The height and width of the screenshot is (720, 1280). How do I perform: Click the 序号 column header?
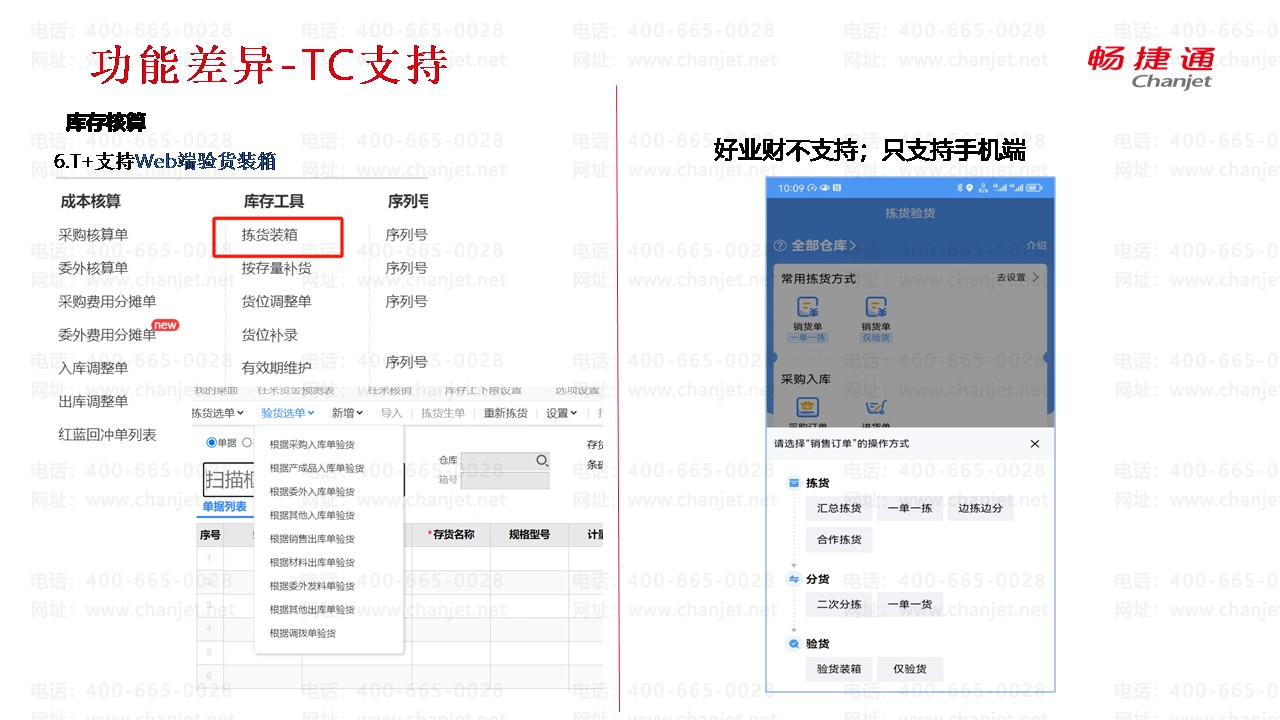210,536
